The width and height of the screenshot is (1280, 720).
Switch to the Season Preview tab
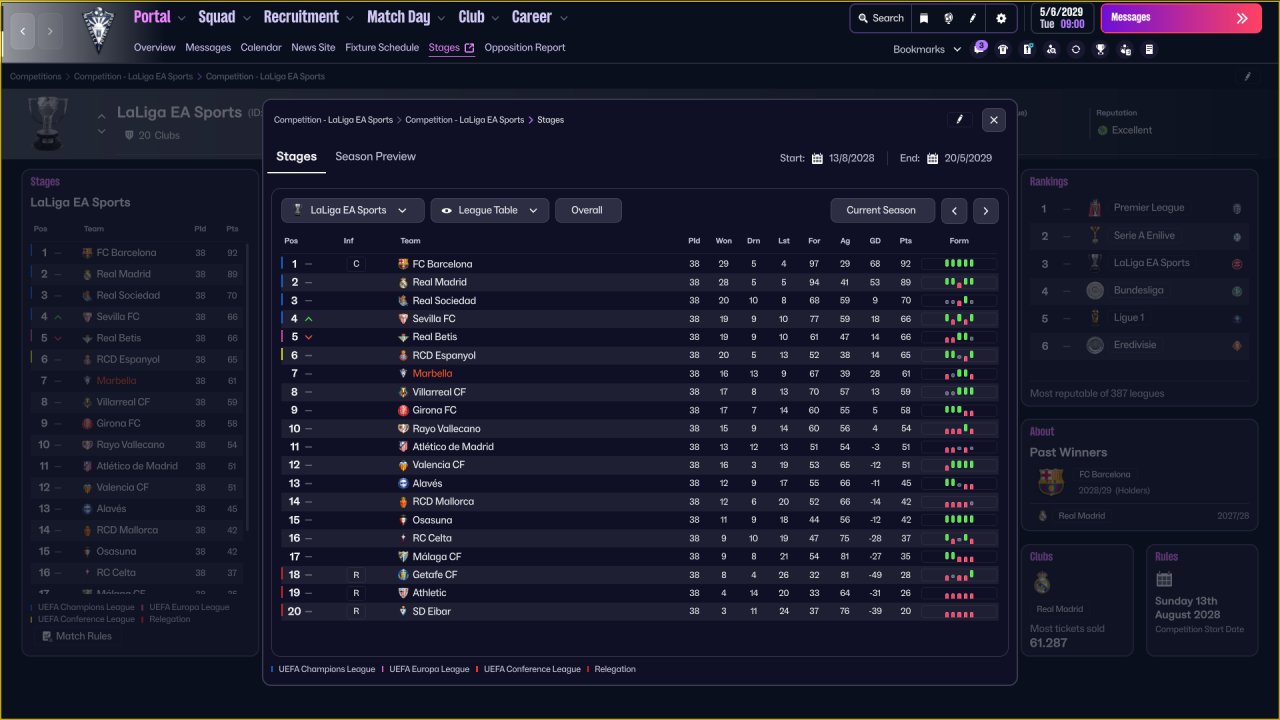375,157
